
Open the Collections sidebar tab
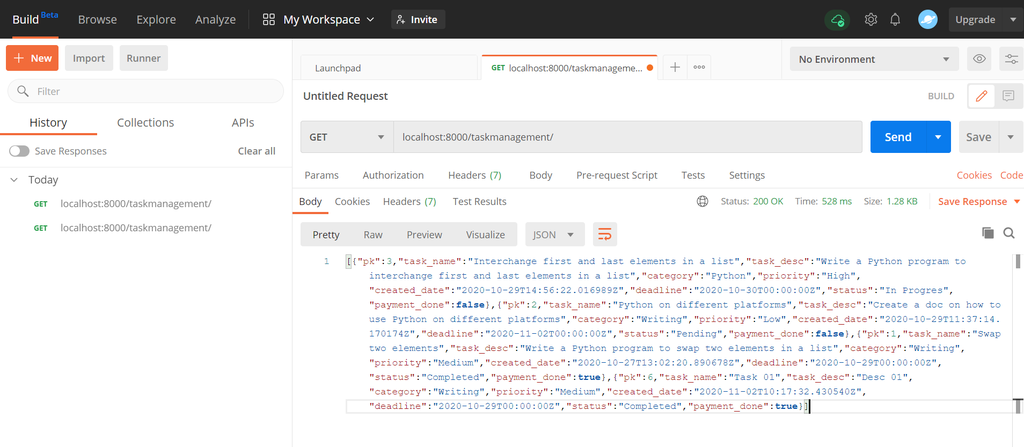146,123
